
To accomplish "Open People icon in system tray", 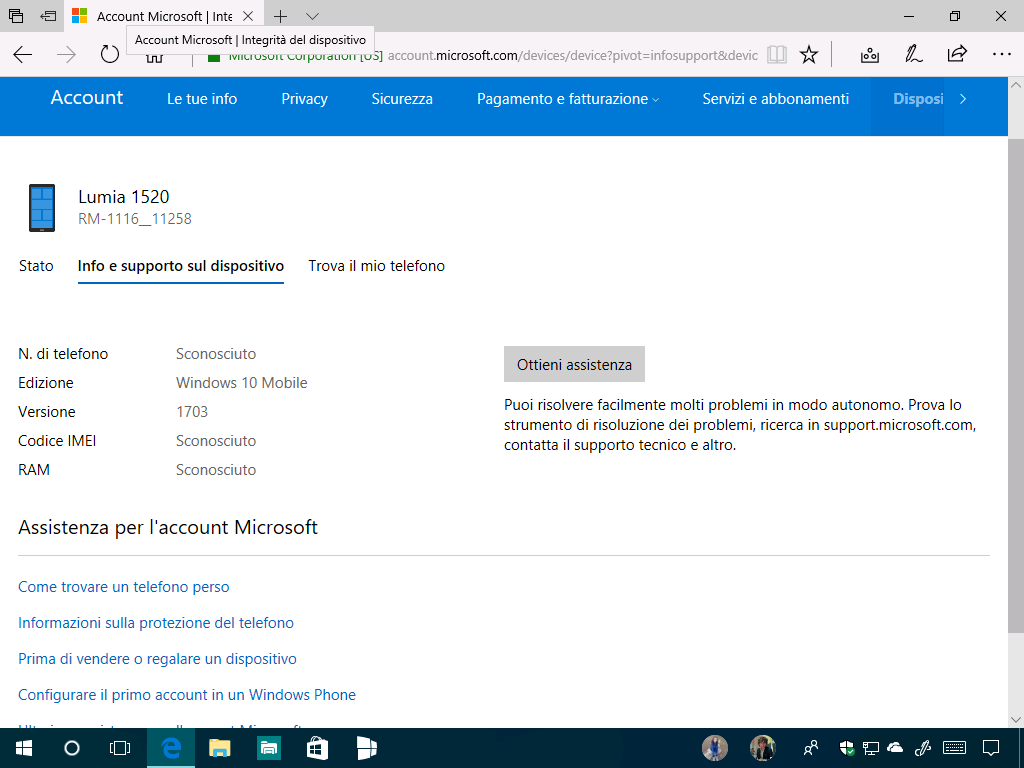I will [x=811, y=748].
